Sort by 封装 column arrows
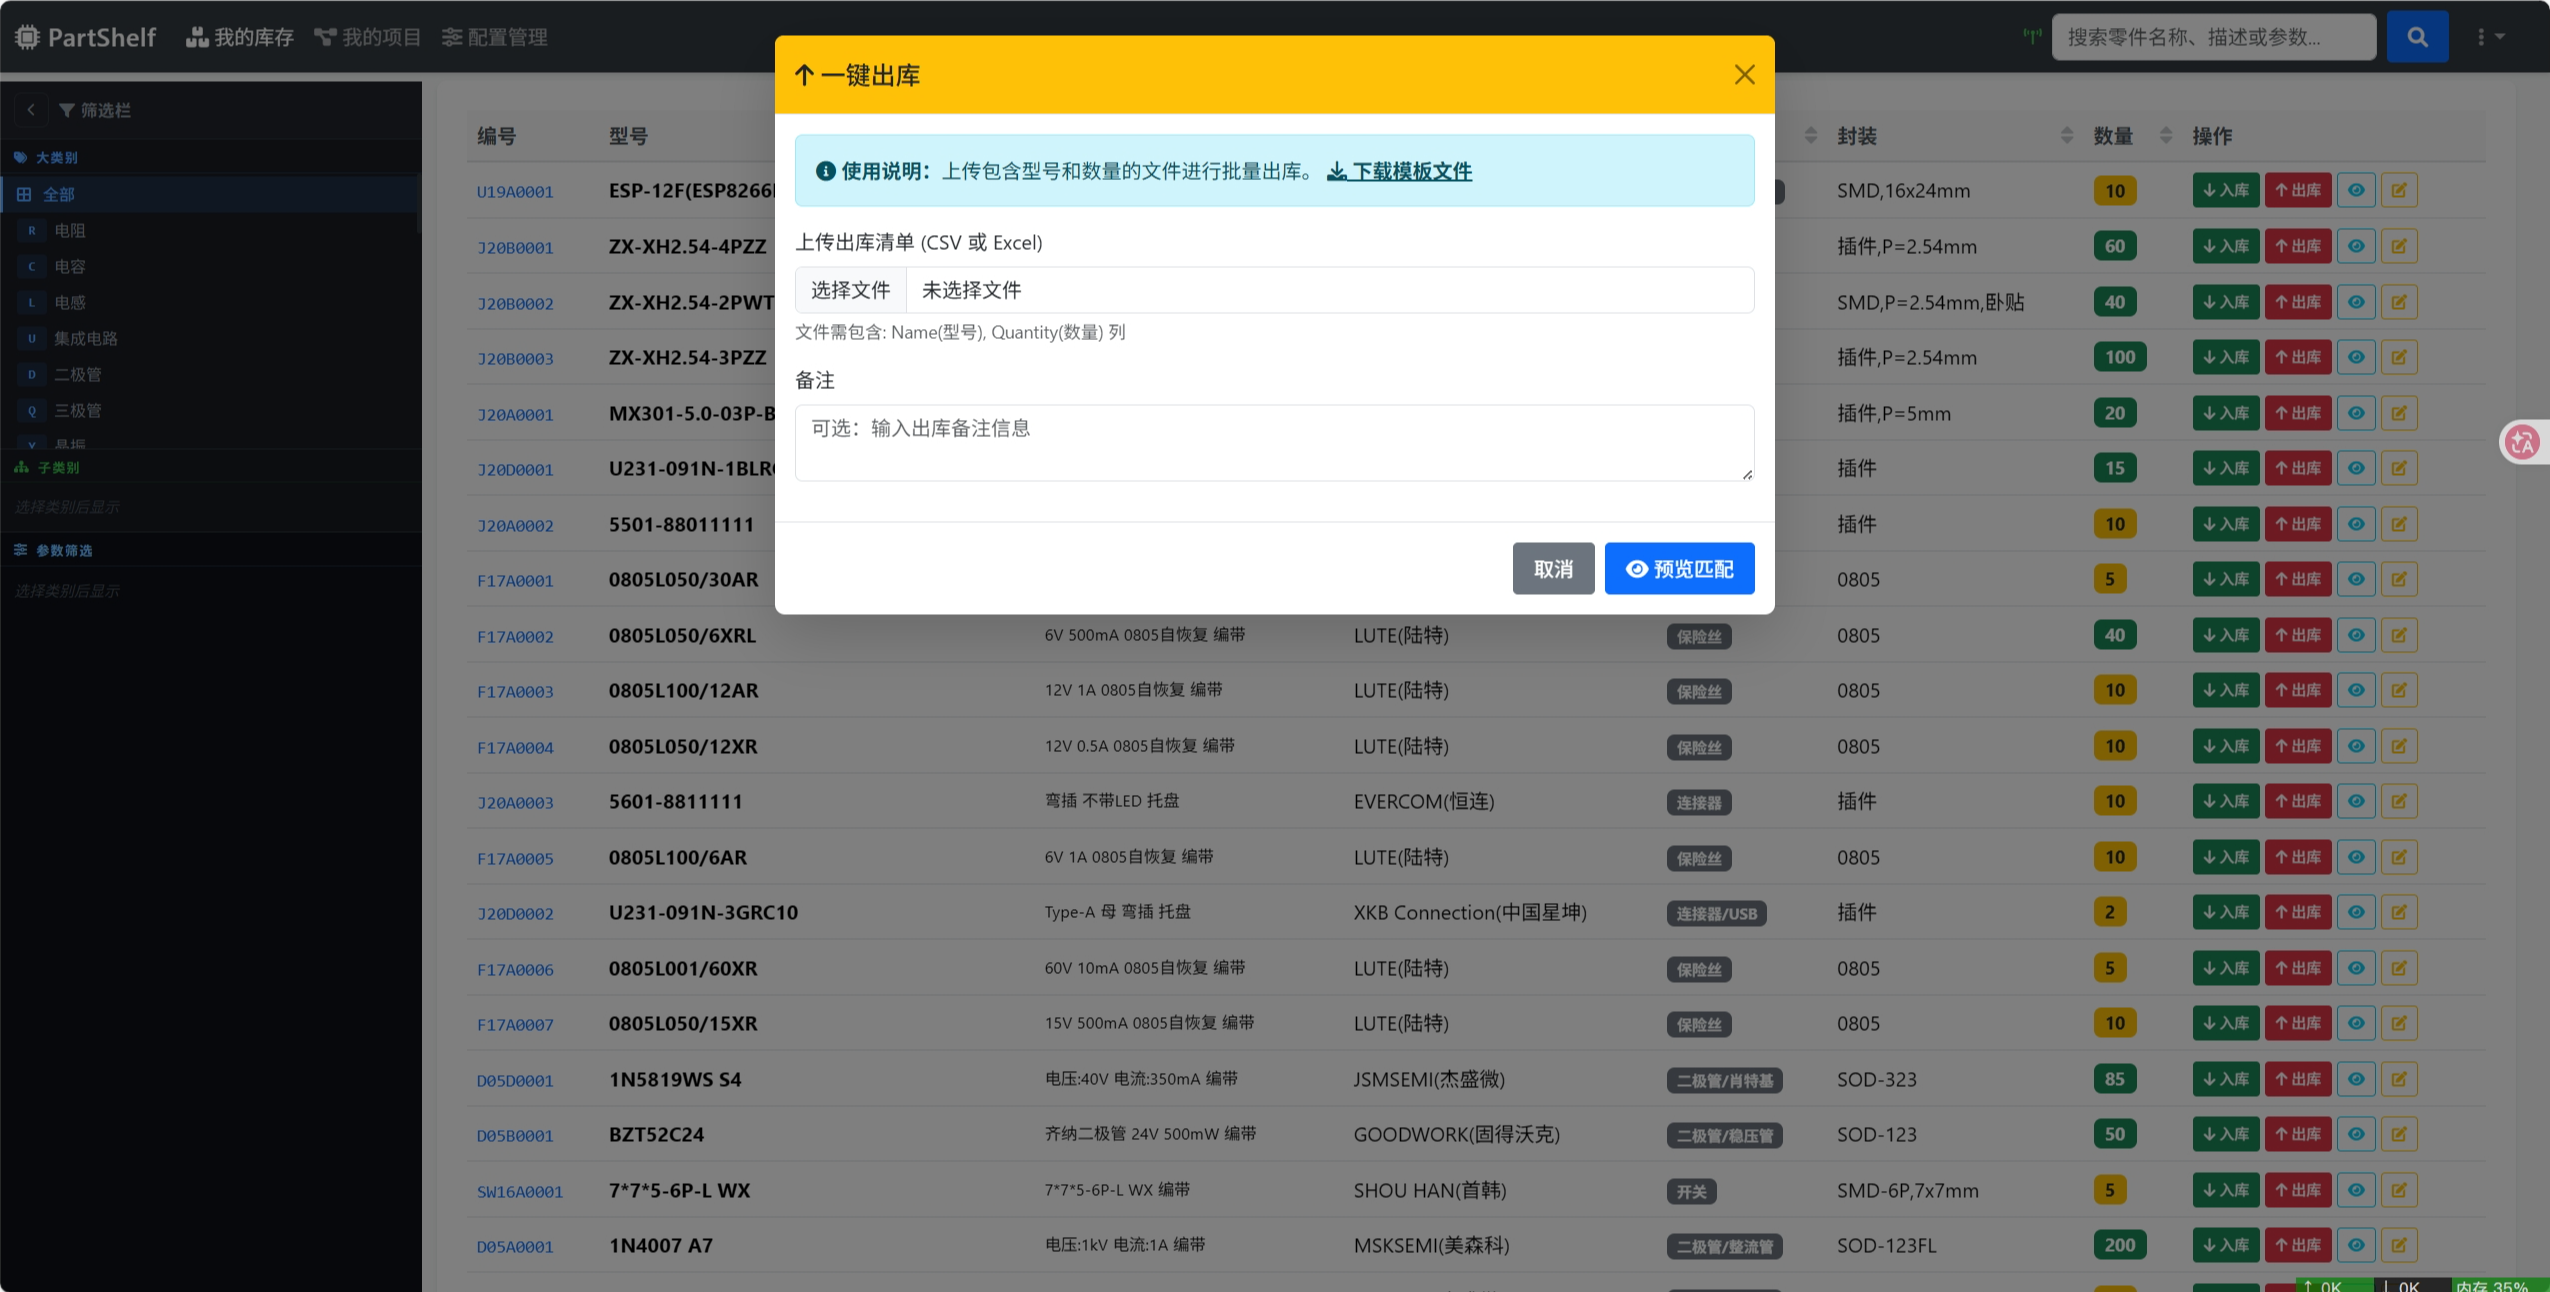 tap(2067, 135)
